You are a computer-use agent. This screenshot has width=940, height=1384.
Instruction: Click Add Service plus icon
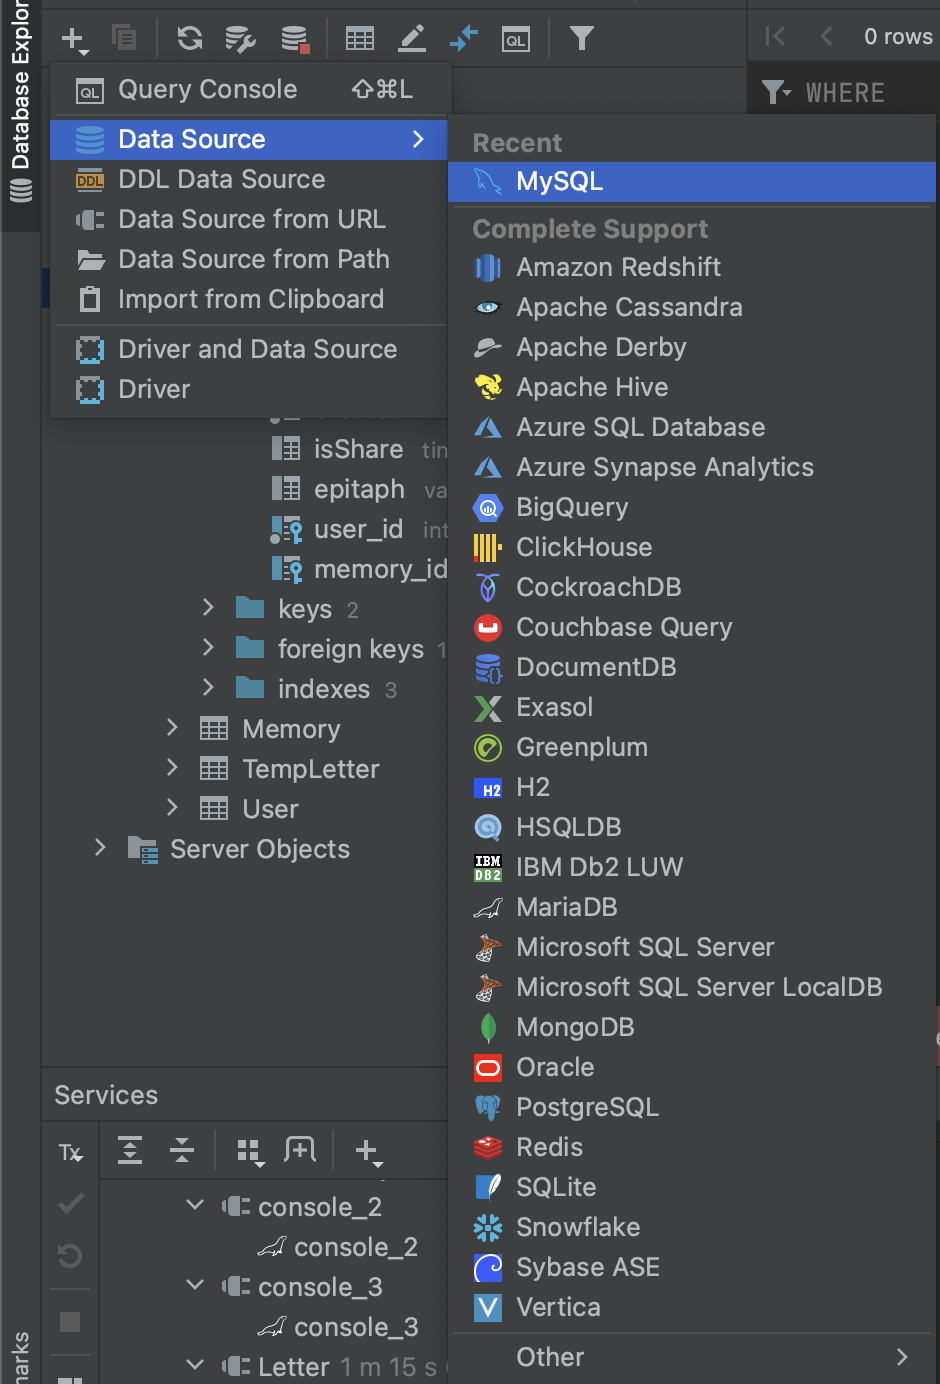tap(368, 1152)
